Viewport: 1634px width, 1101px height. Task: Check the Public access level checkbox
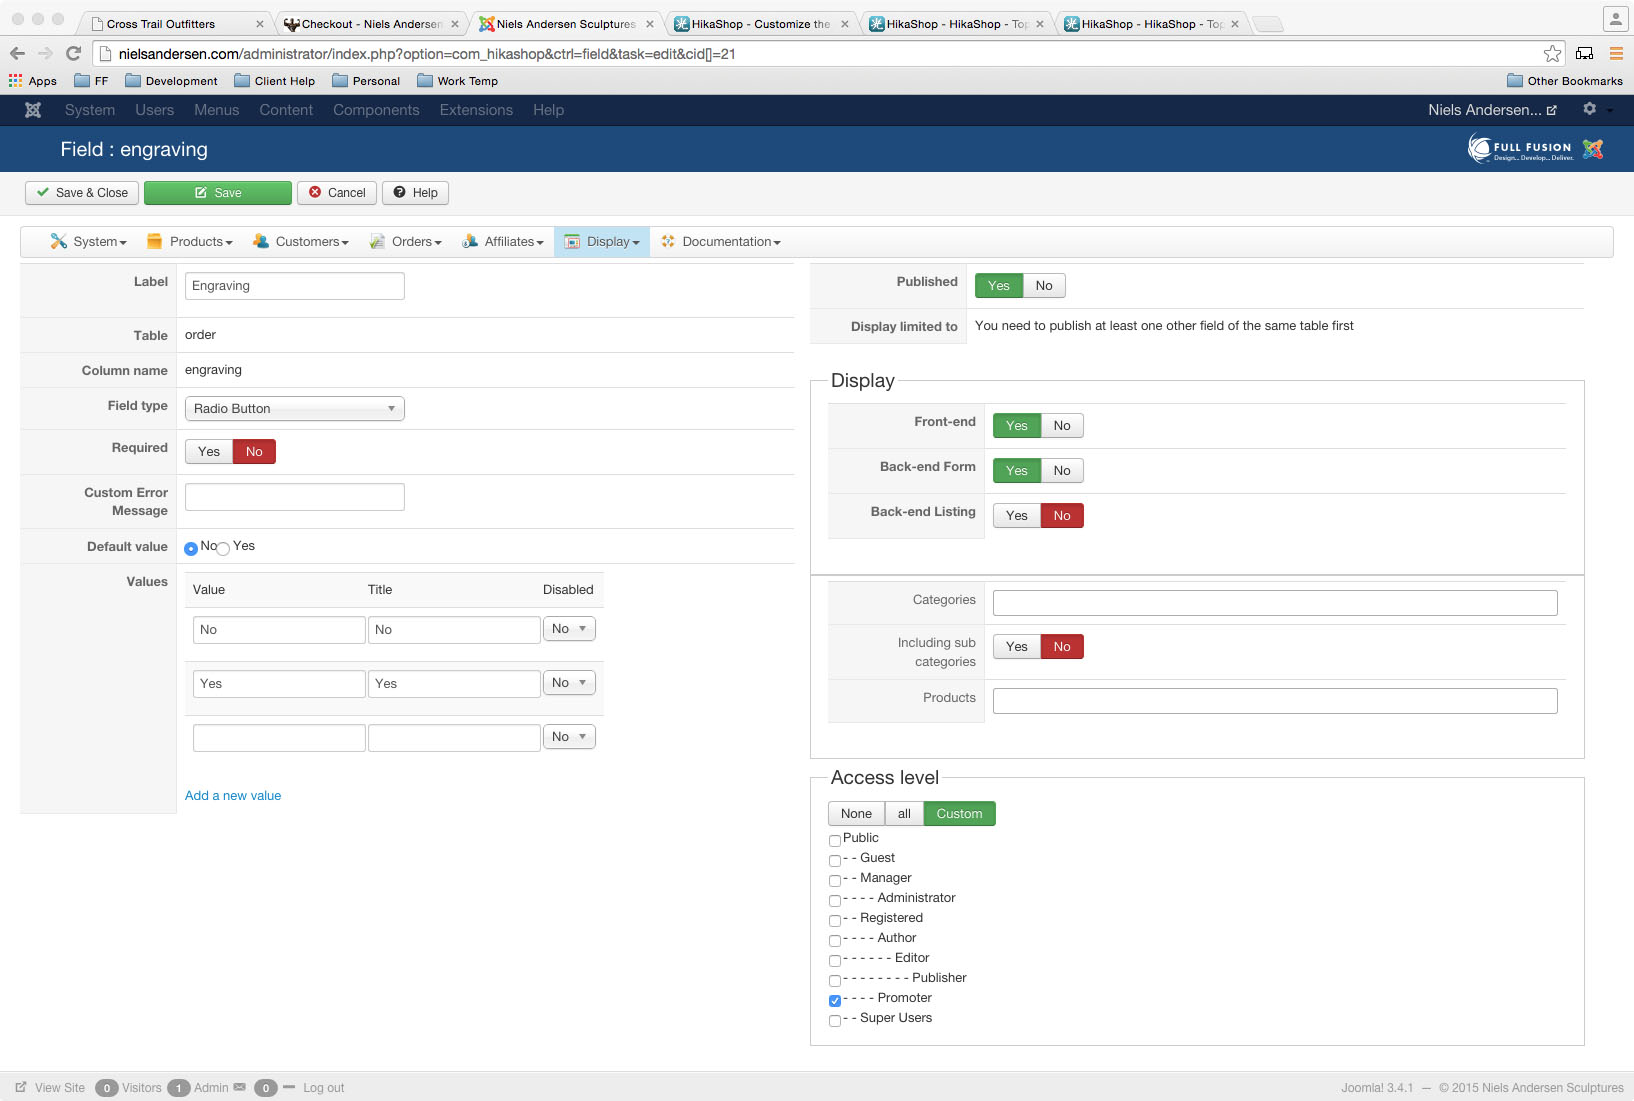coord(835,841)
